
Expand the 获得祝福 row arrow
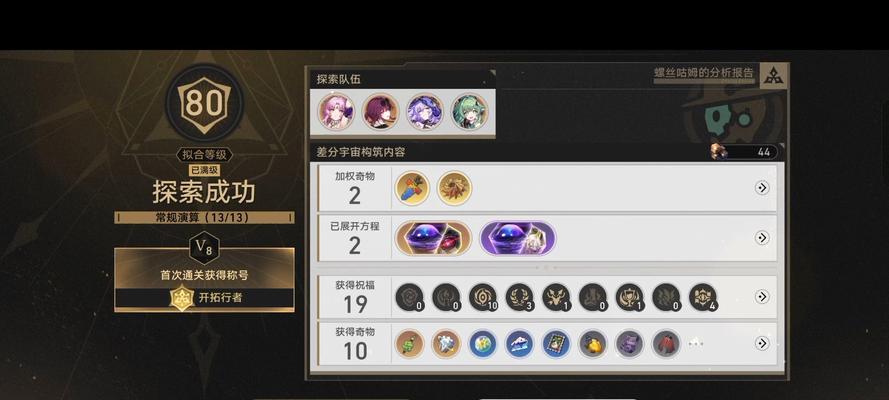pyautogui.click(x=762, y=296)
